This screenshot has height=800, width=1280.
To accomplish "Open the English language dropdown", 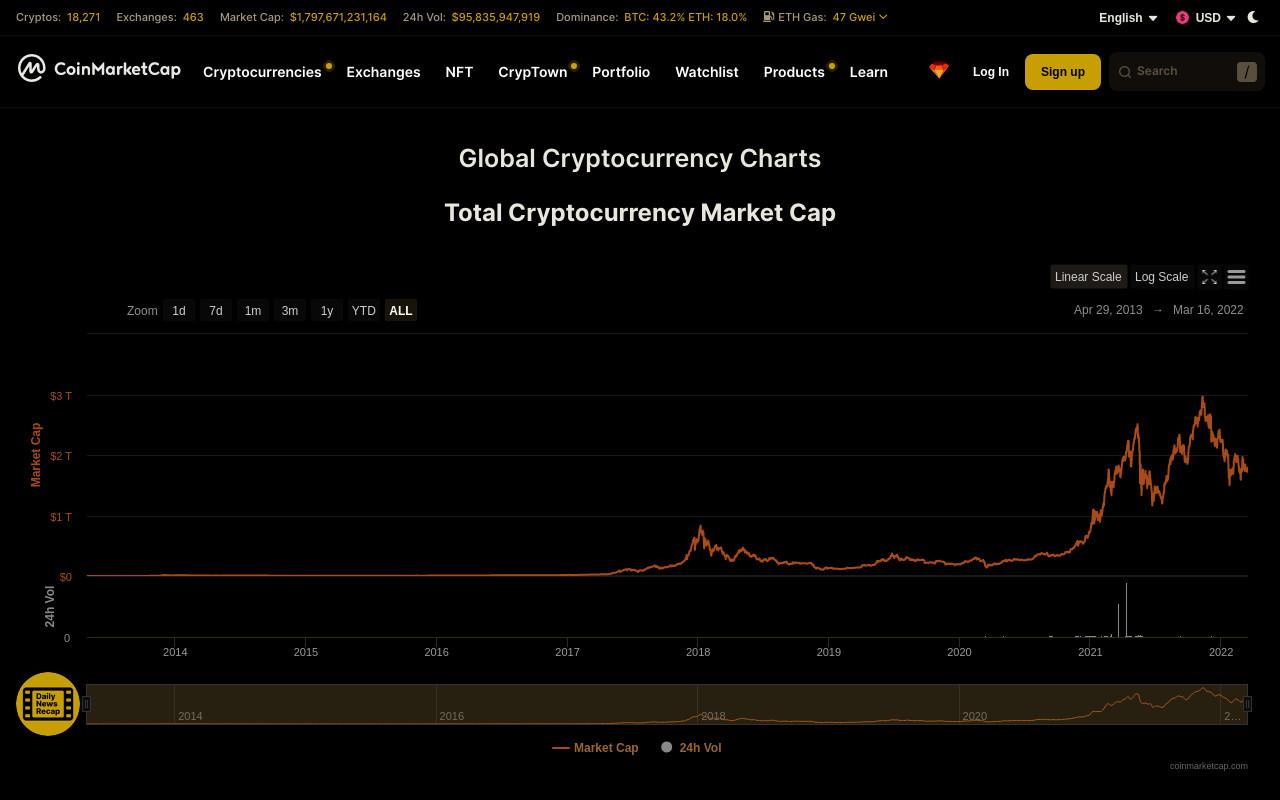I will tap(1128, 18).
